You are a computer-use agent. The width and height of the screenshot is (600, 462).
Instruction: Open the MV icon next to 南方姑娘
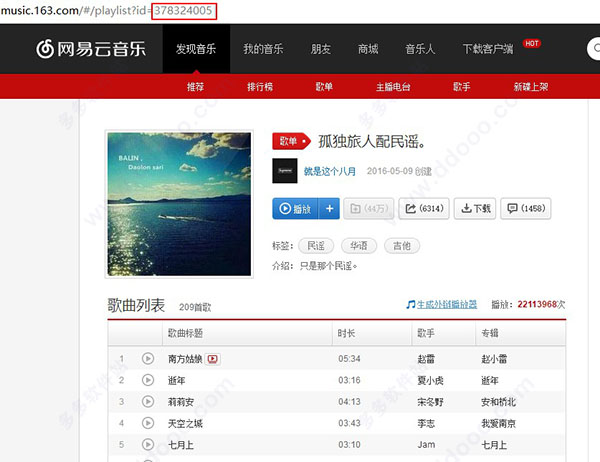[x=213, y=359]
